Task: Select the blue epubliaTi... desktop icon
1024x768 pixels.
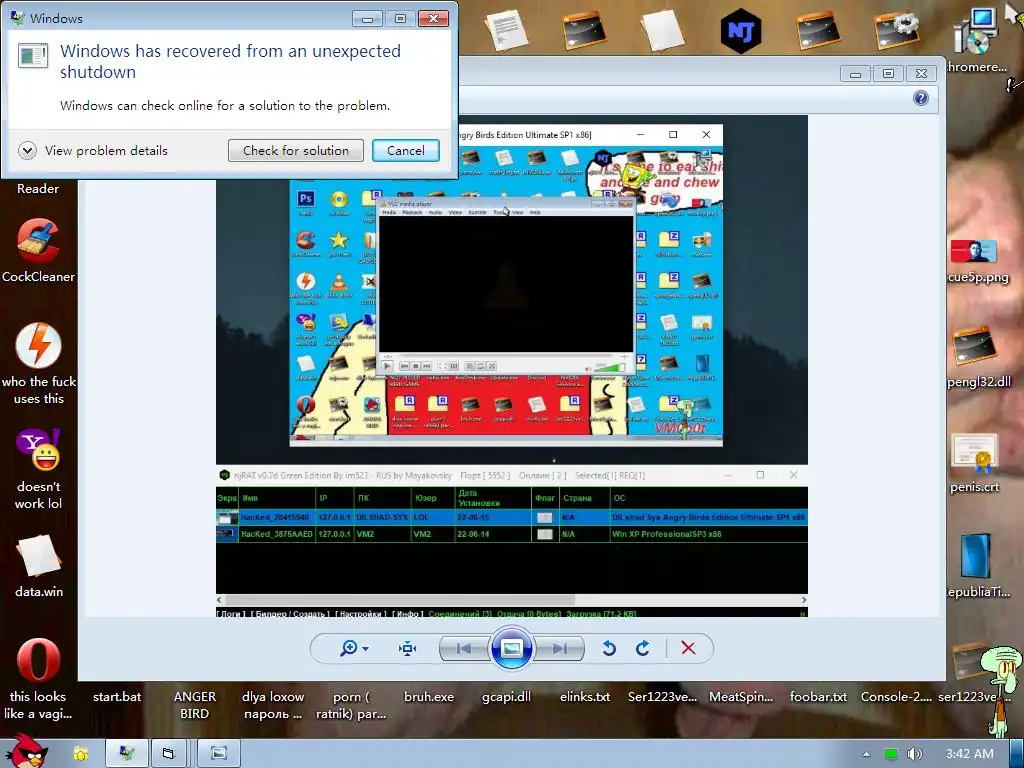Action: (x=977, y=566)
